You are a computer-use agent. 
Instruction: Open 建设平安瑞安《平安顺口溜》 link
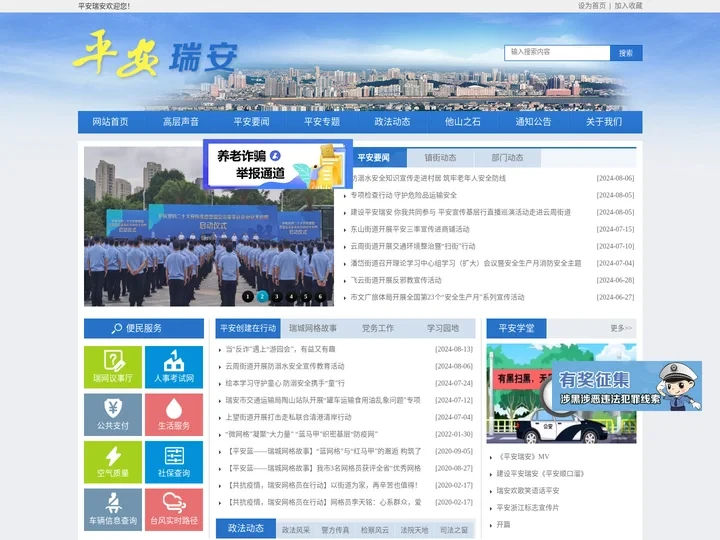click(x=540, y=474)
